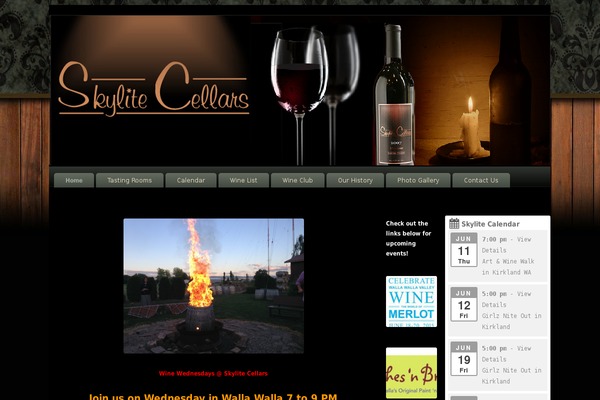Click the fire pit photo
The image size is (600, 400).
[x=214, y=286]
